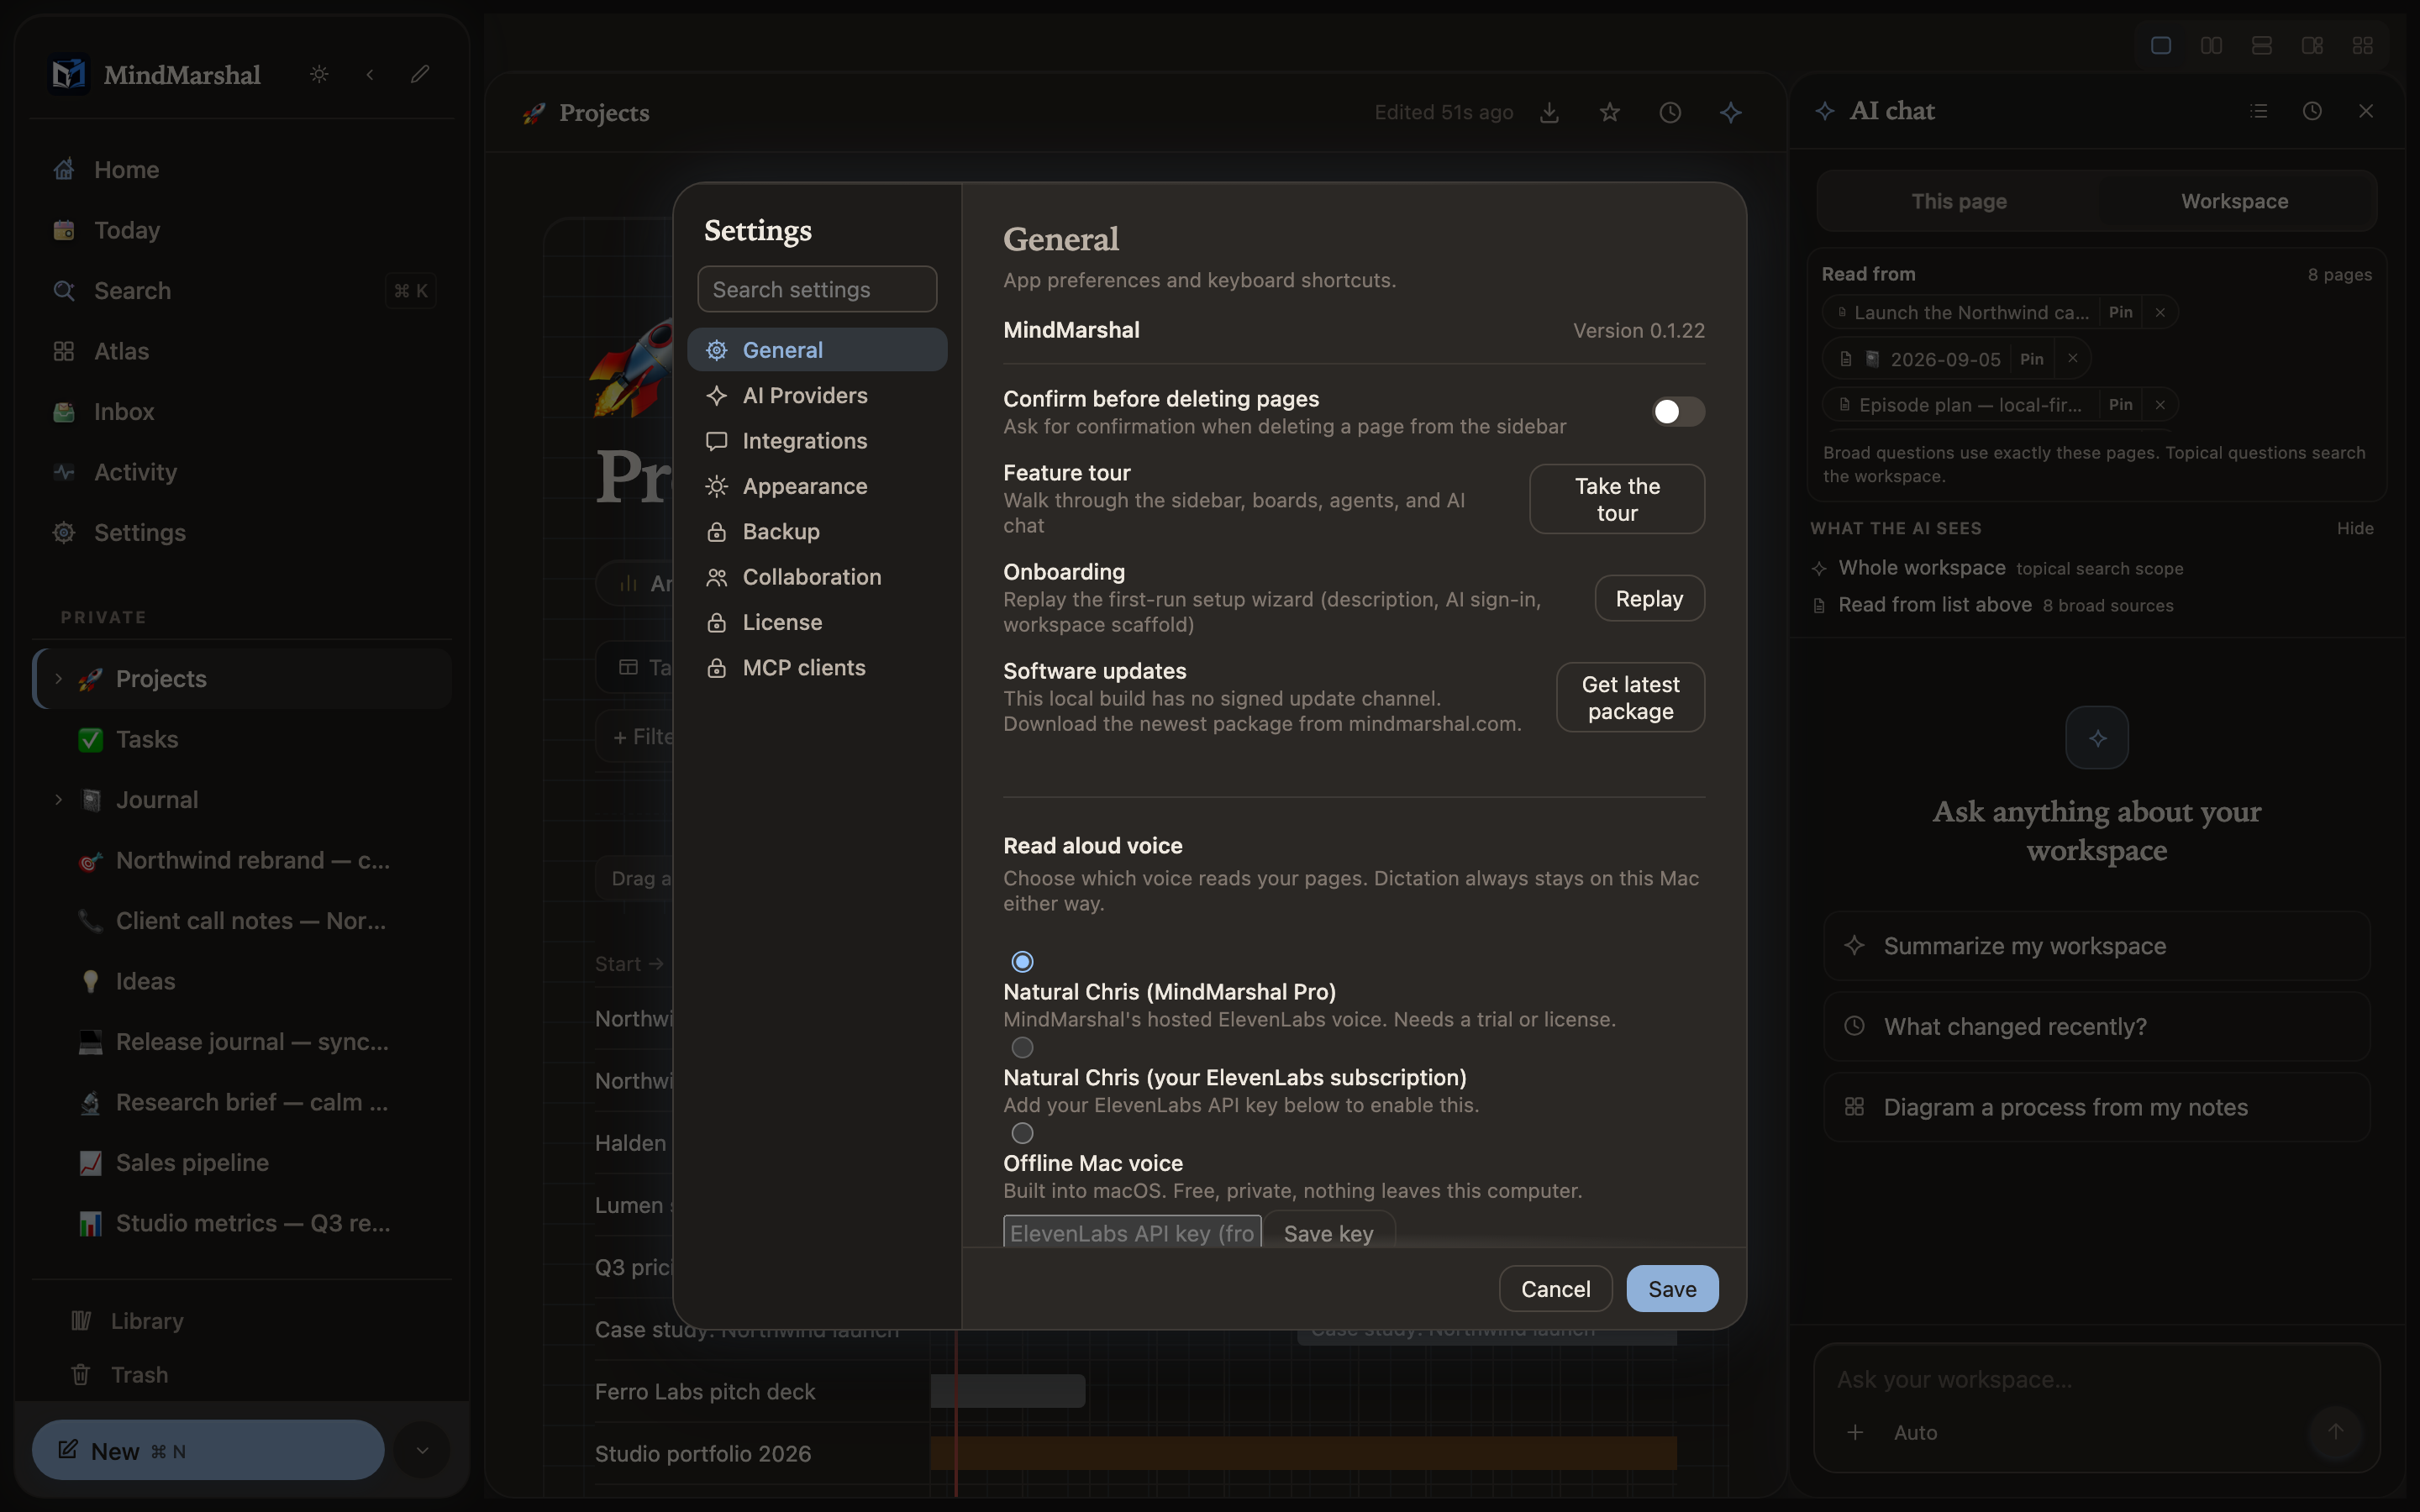The height and width of the screenshot is (1512, 2420).
Task: Pin the Episode plan source page
Action: tap(2120, 405)
